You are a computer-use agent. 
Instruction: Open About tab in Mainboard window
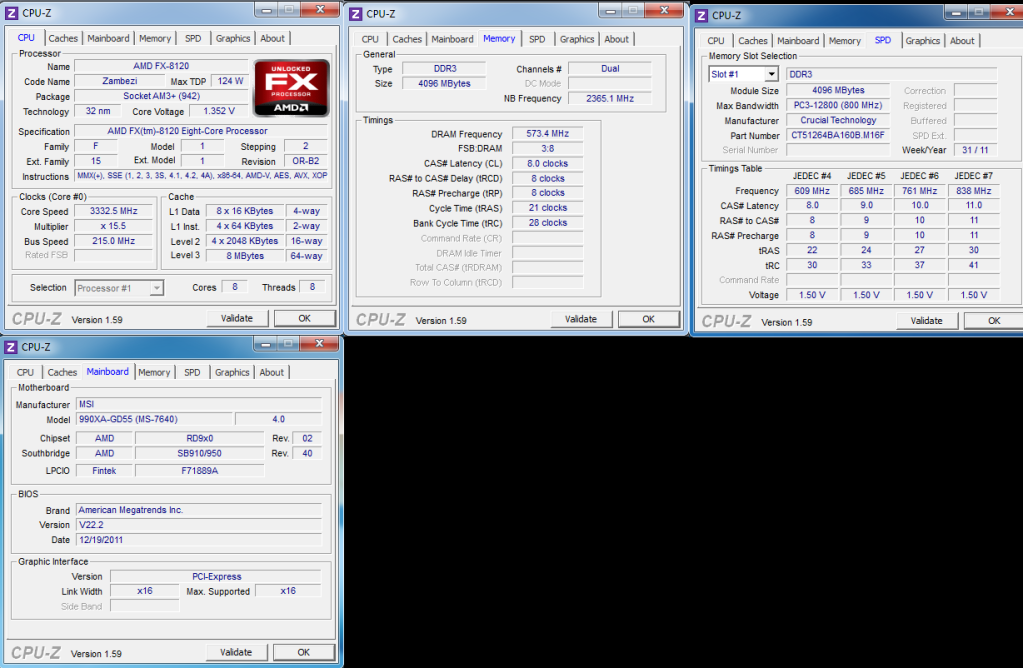pyautogui.click(x=271, y=372)
